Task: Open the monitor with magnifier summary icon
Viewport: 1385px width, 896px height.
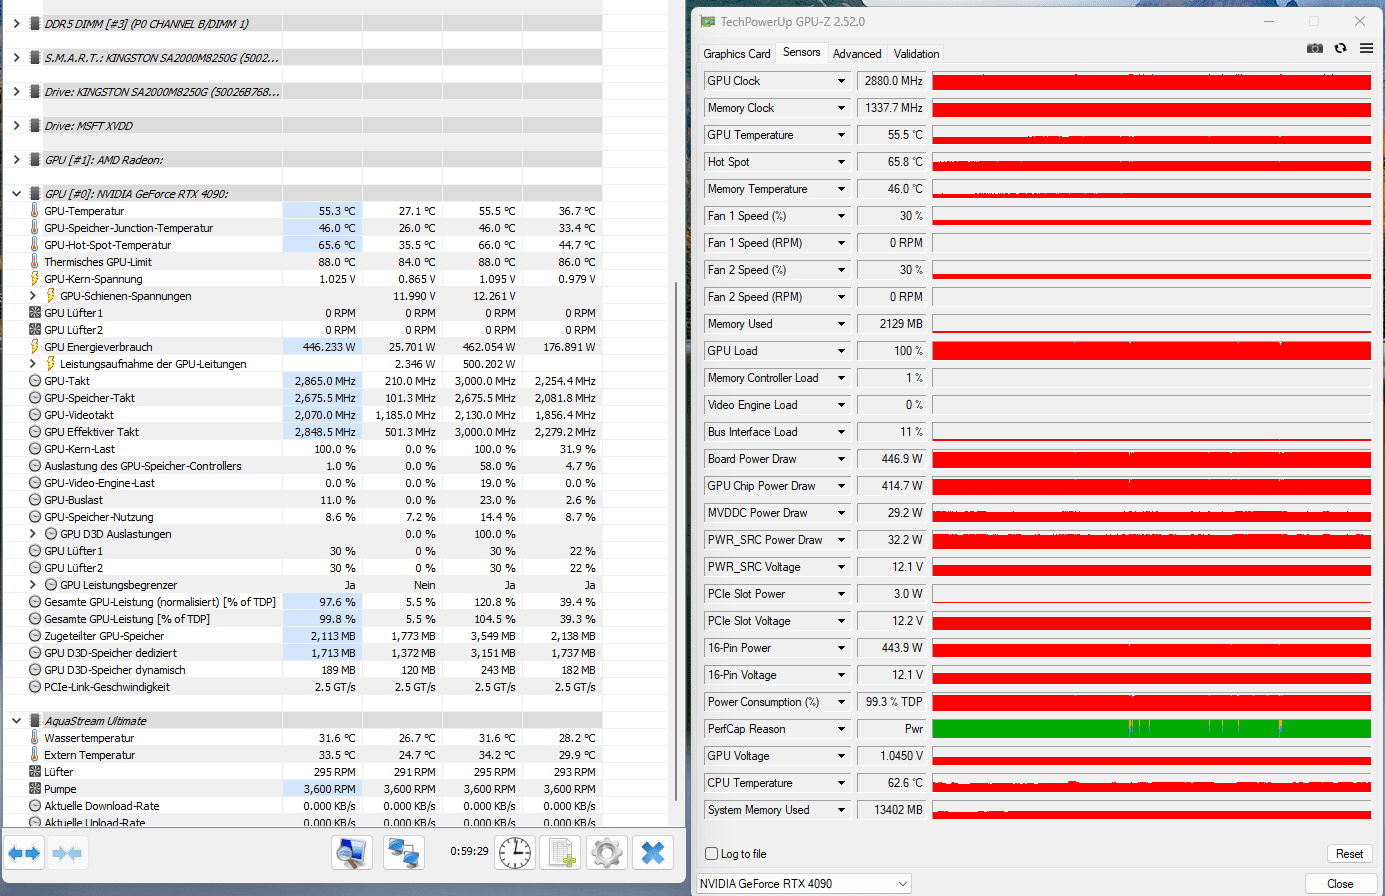Action: [x=352, y=853]
